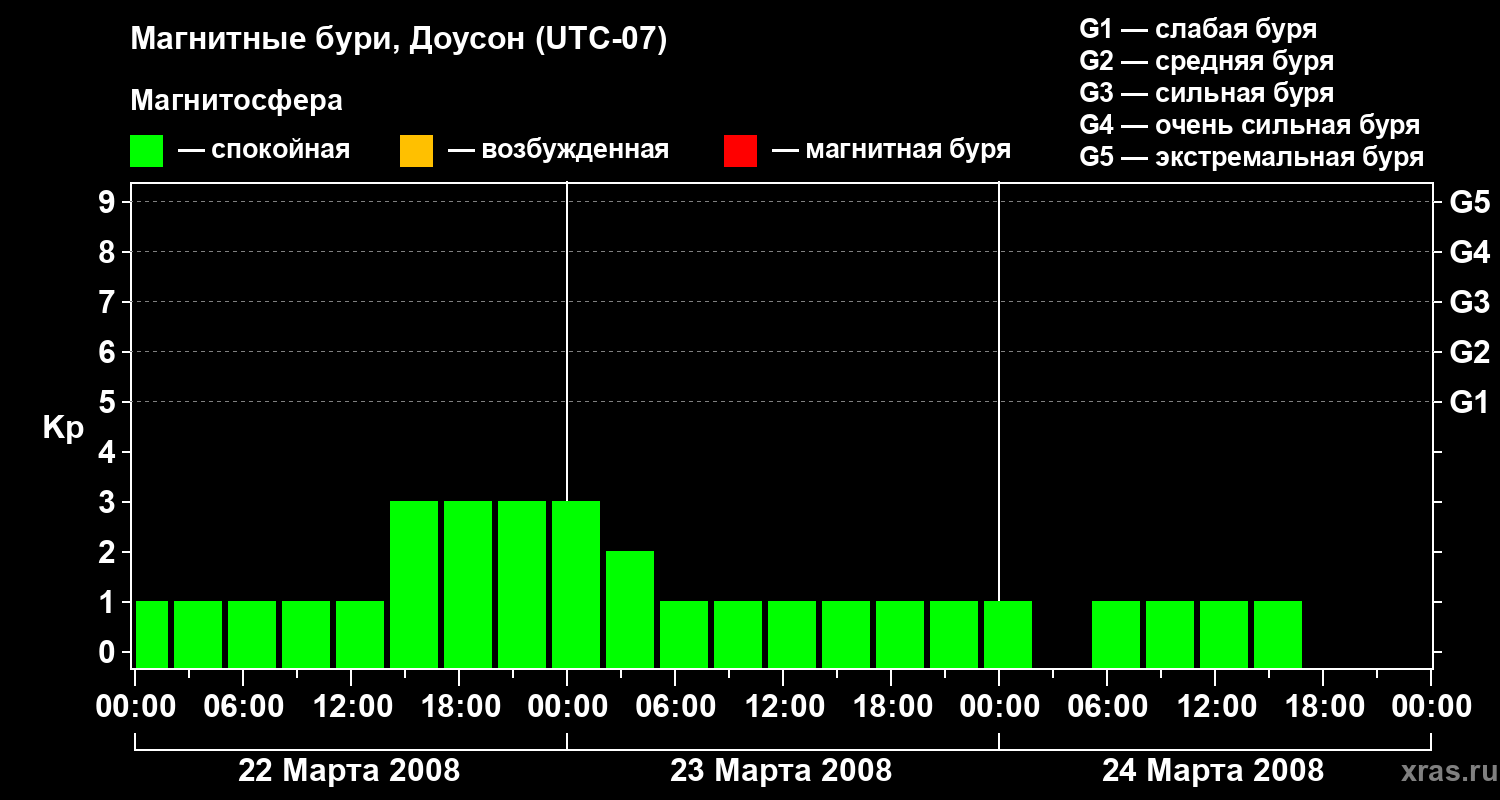Select the "Магнитосфера" heading
The height and width of the screenshot is (800, 1500).
tap(236, 101)
